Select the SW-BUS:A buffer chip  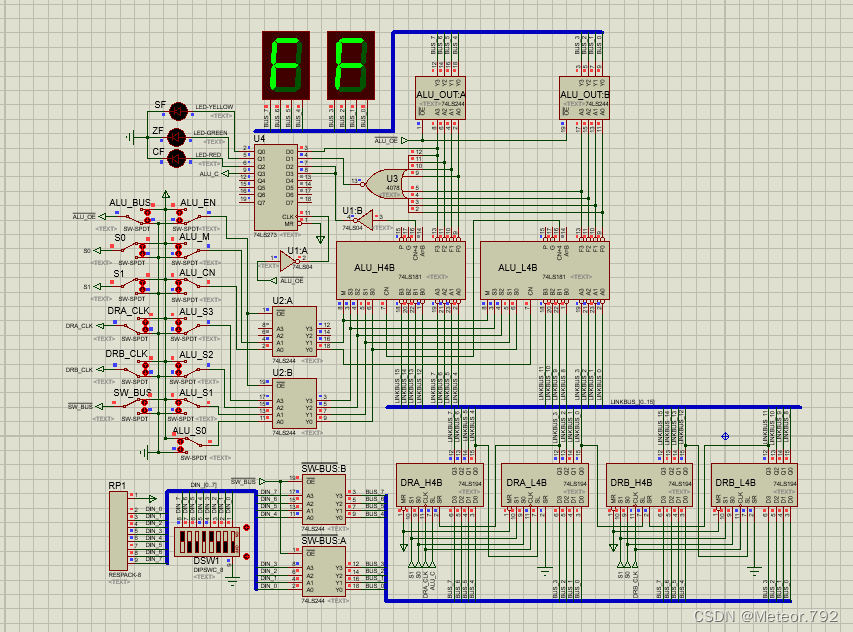[x=324, y=572]
